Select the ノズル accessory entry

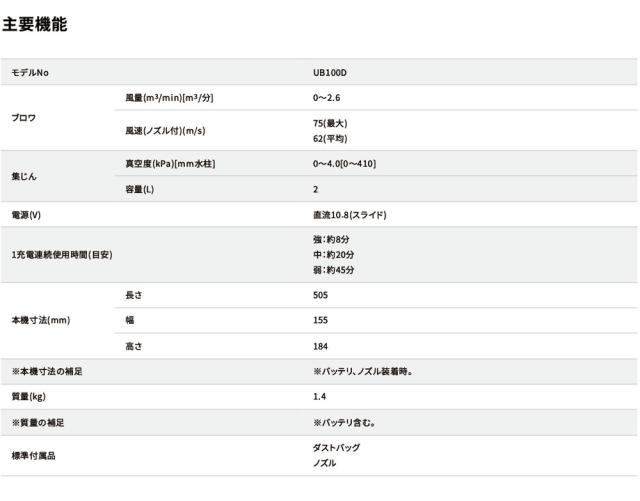tap(324, 463)
